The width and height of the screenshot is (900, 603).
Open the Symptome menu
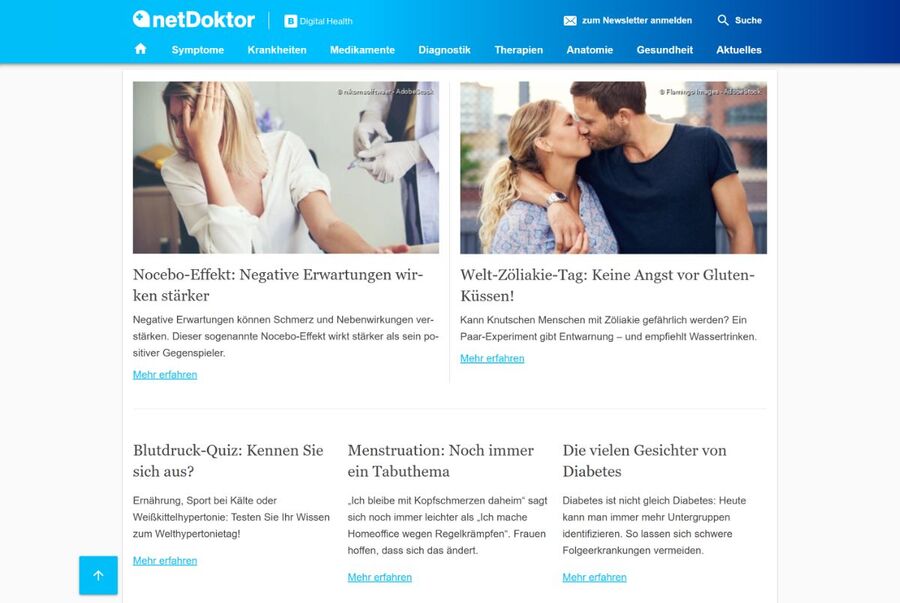click(x=197, y=50)
